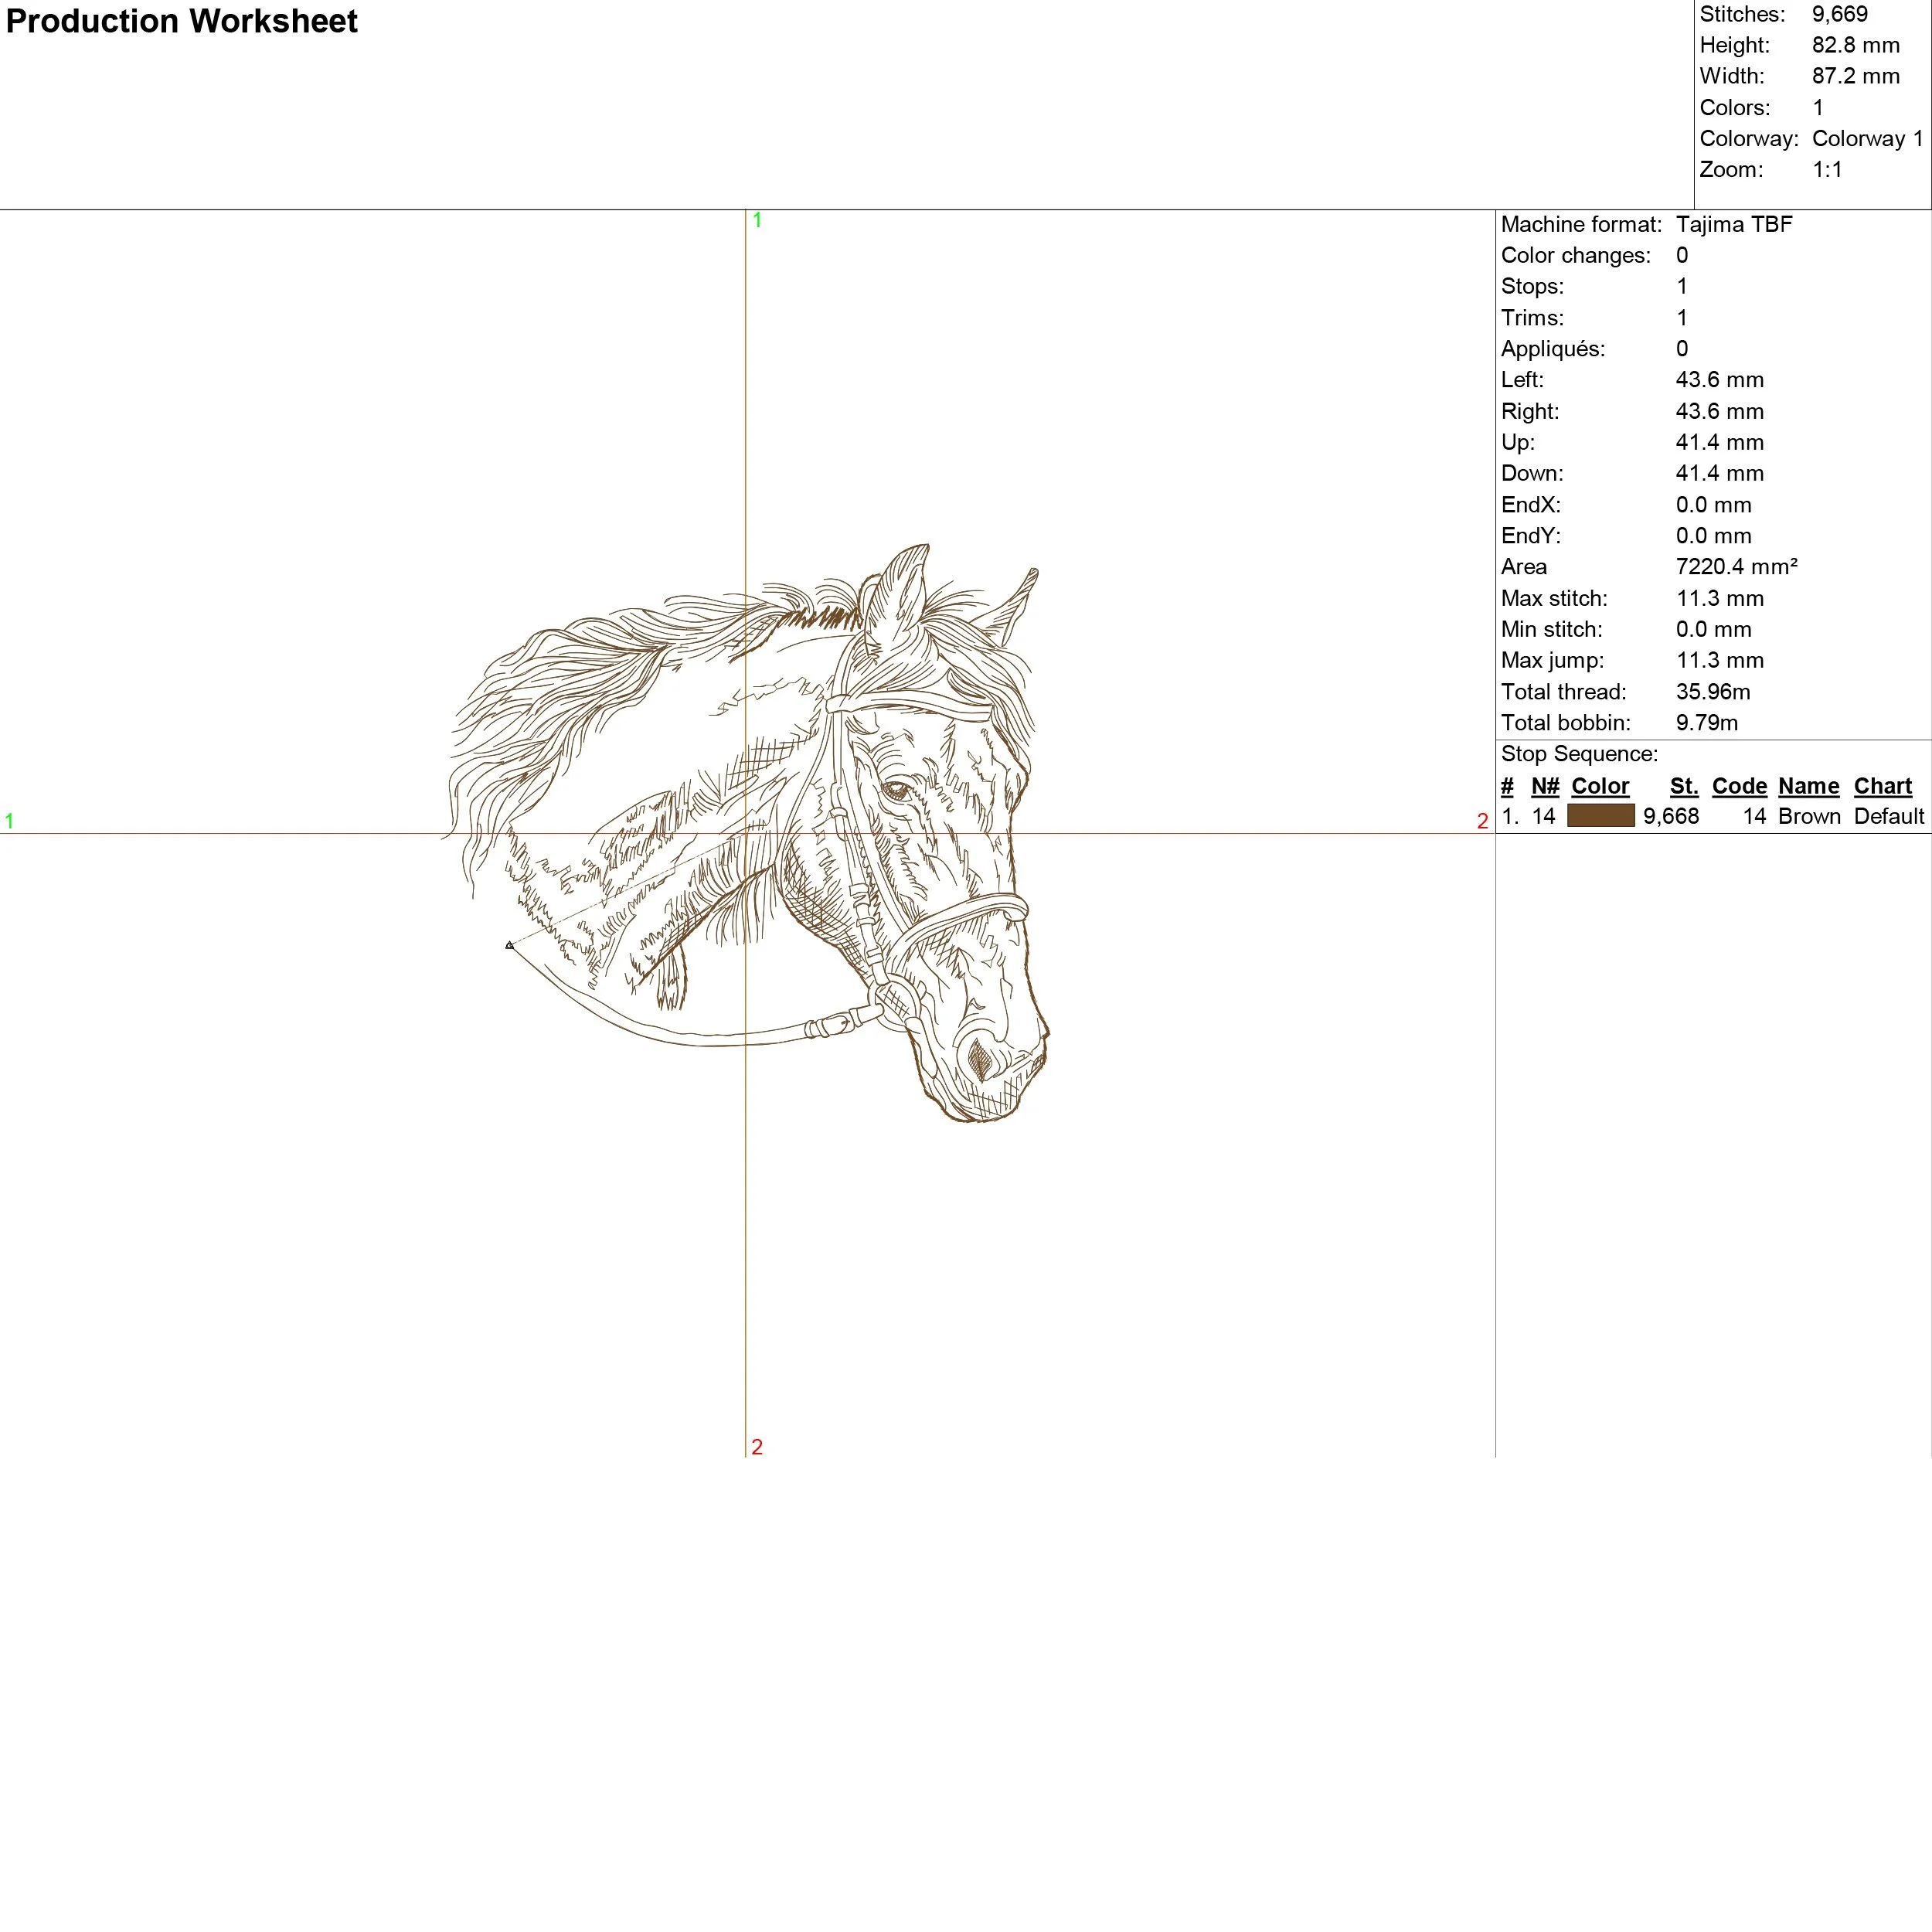Click the small triangle start marker near the reins
The image size is (1932, 1932).
[x=509, y=945]
